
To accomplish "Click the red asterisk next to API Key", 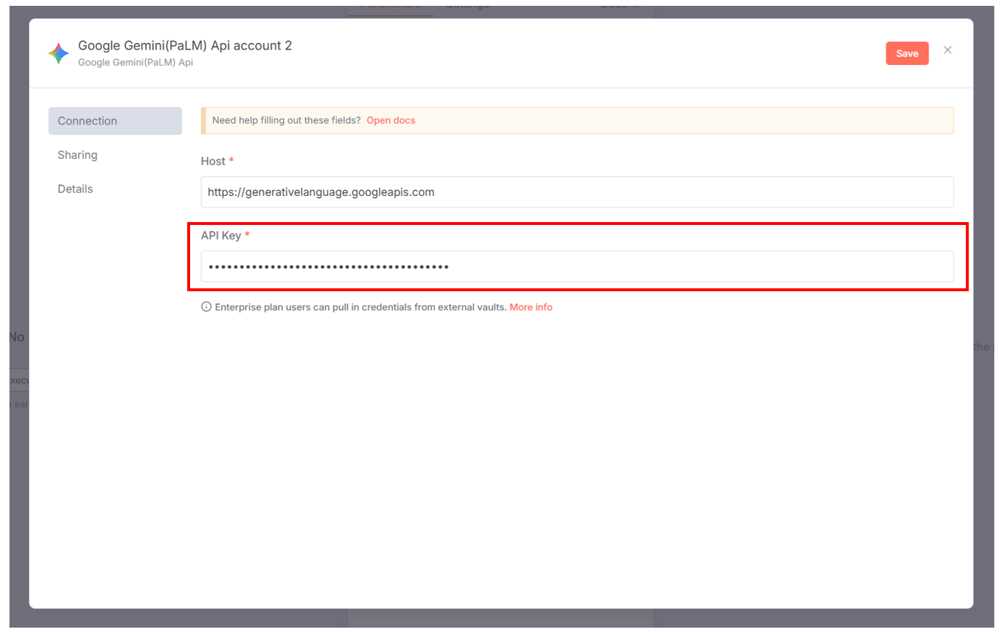I will coord(247,236).
